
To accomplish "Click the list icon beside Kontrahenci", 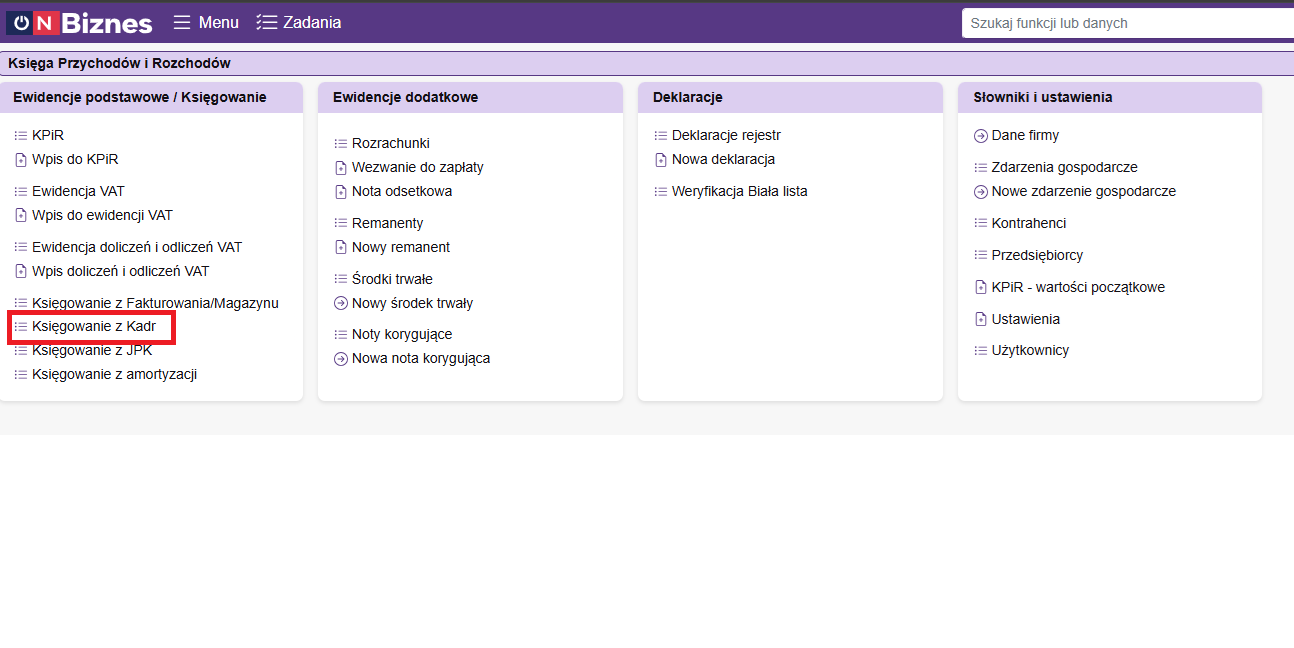I will click(981, 223).
